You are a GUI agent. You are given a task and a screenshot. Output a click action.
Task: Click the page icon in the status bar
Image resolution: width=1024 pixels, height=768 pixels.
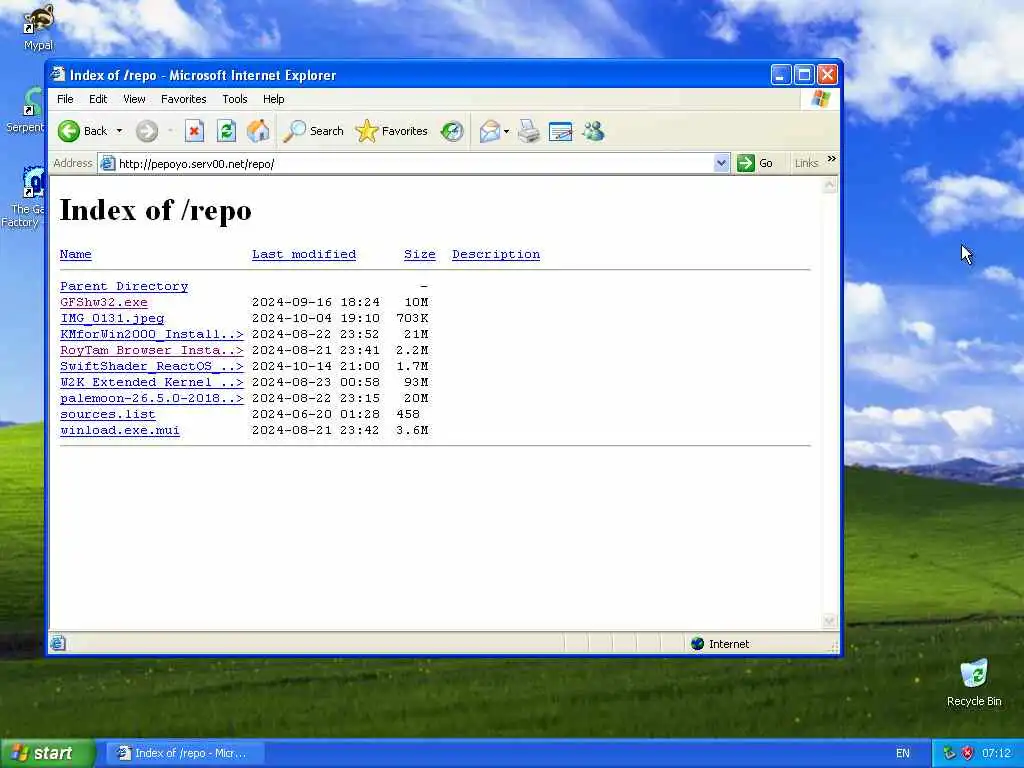point(58,643)
